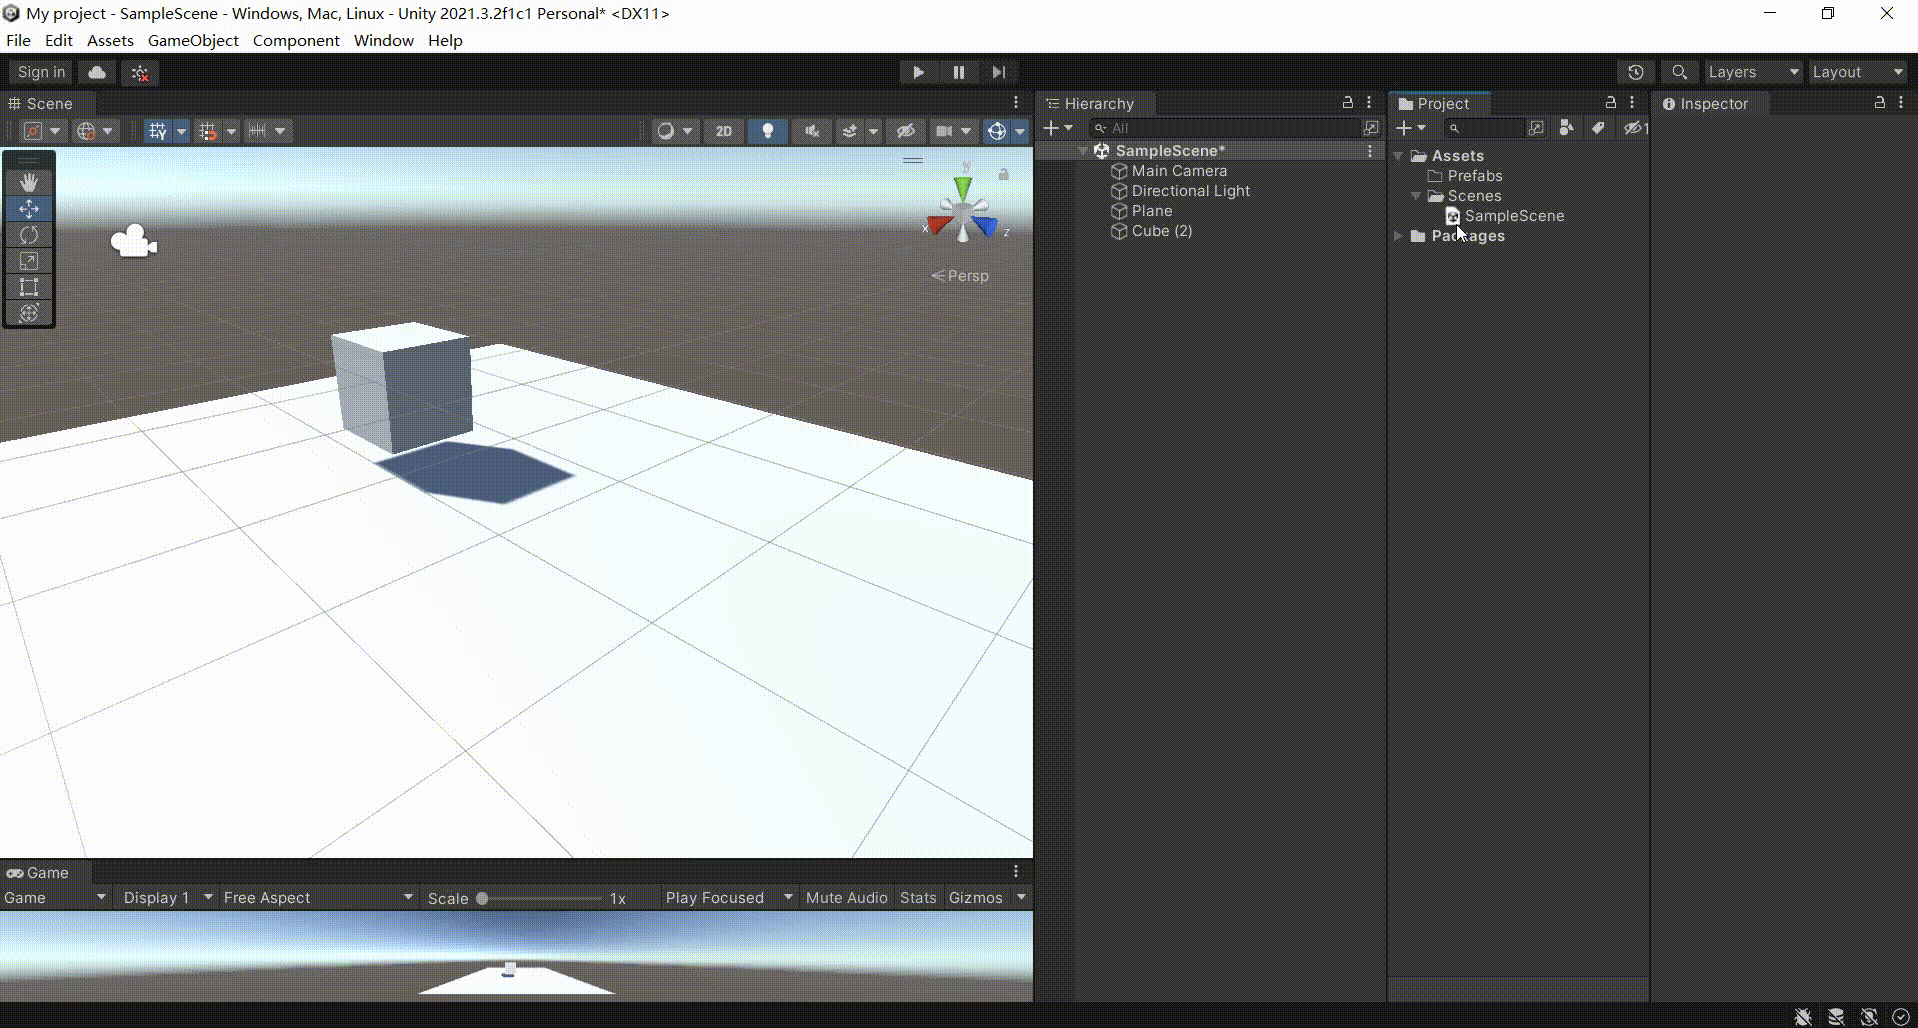Toggle Scene audio mute button

click(x=812, y=131)
